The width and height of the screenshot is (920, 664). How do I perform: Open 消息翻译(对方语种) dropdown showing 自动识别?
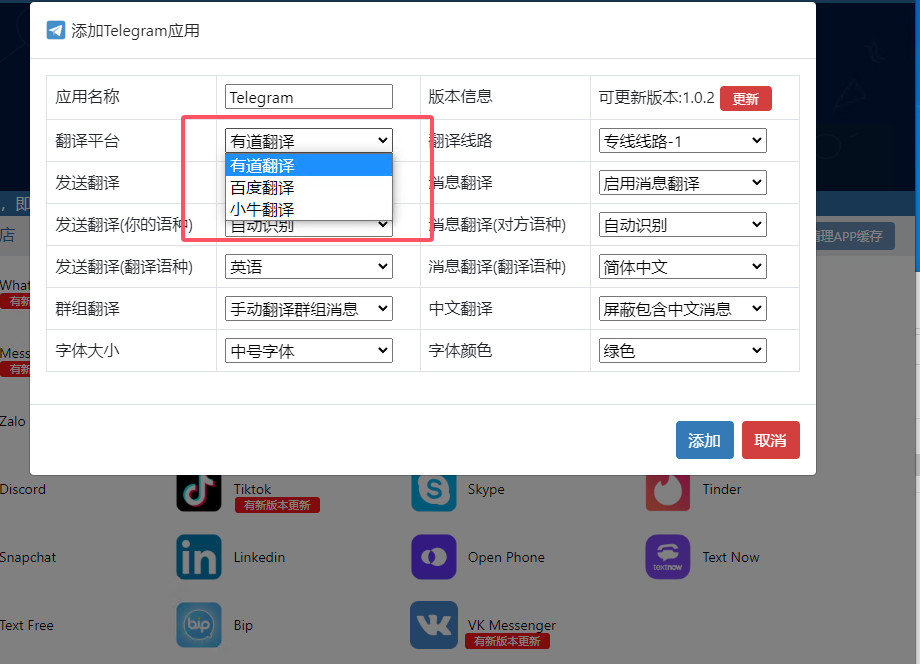click(682, 225)
